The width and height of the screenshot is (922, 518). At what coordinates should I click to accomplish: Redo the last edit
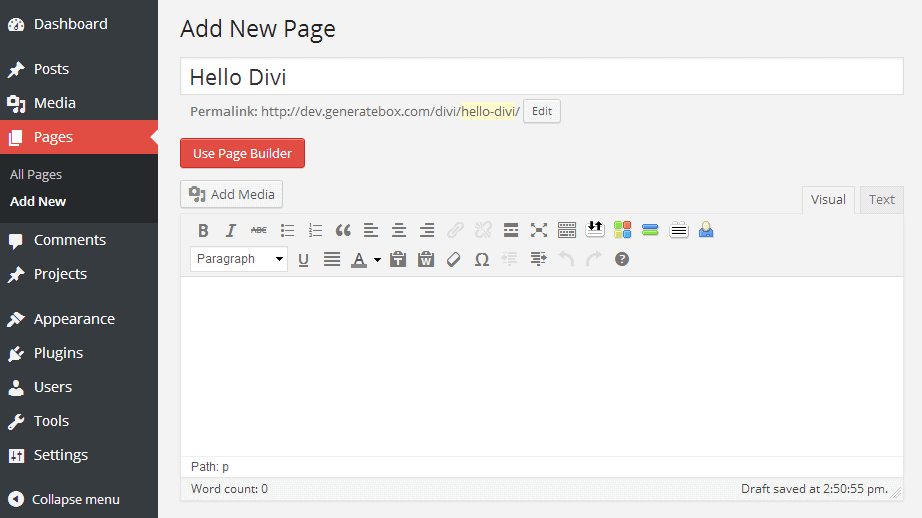(x=594, y=259)
